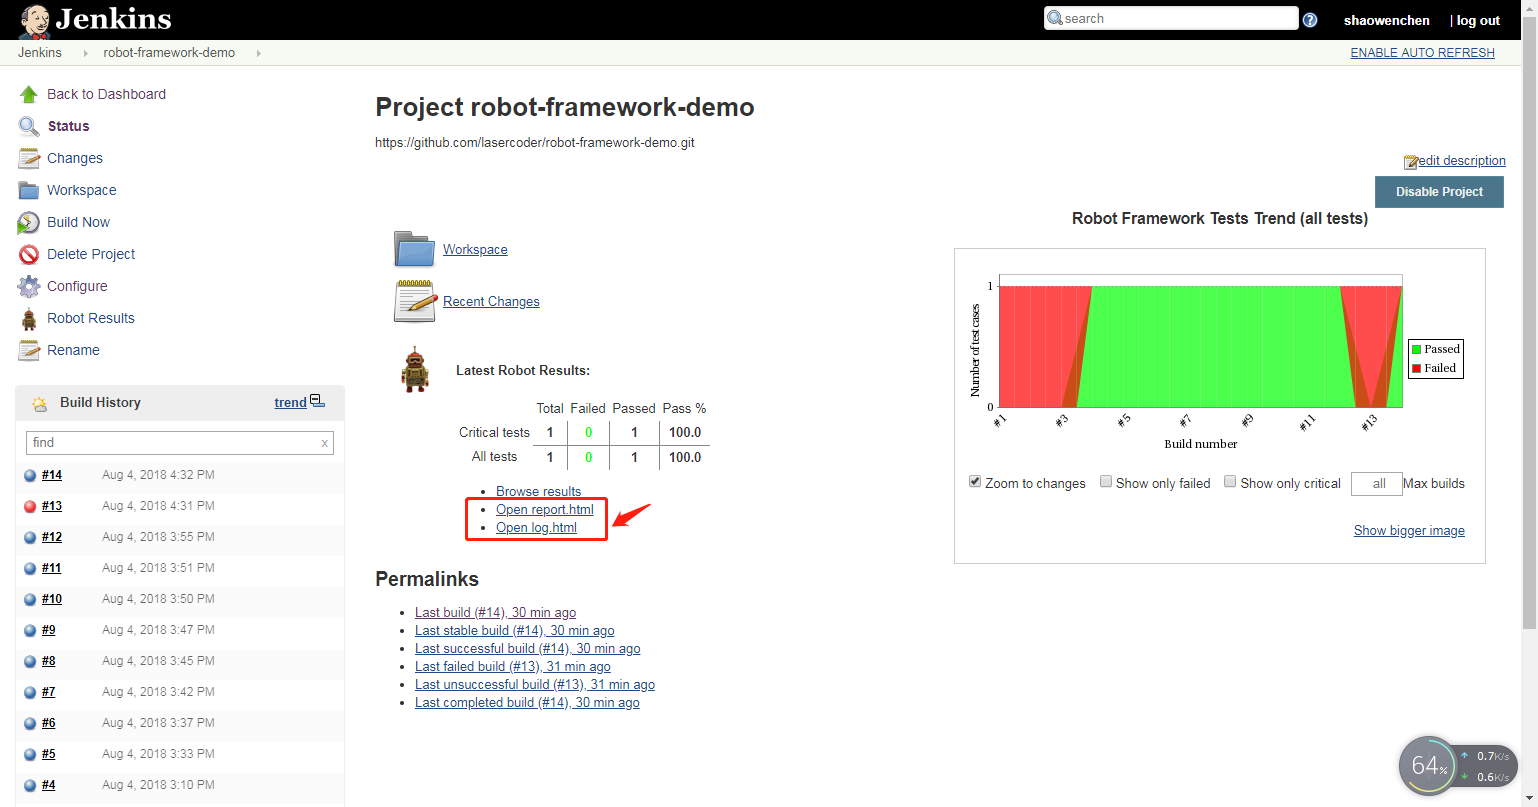The width and height of the screenshot is (1538, 807).
Task: Click the edit description link
Action: pos(1462,160)
